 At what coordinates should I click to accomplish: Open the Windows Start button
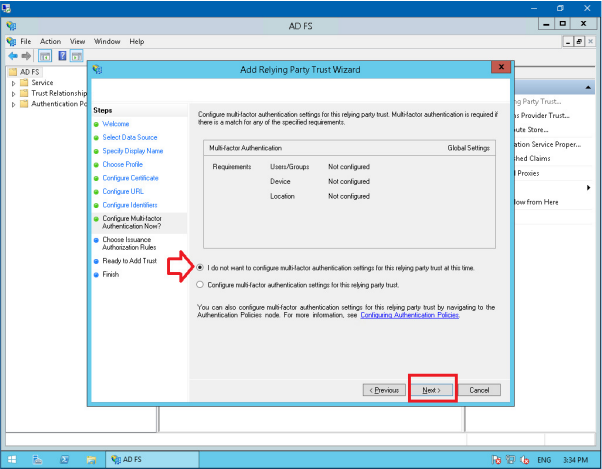11,459
